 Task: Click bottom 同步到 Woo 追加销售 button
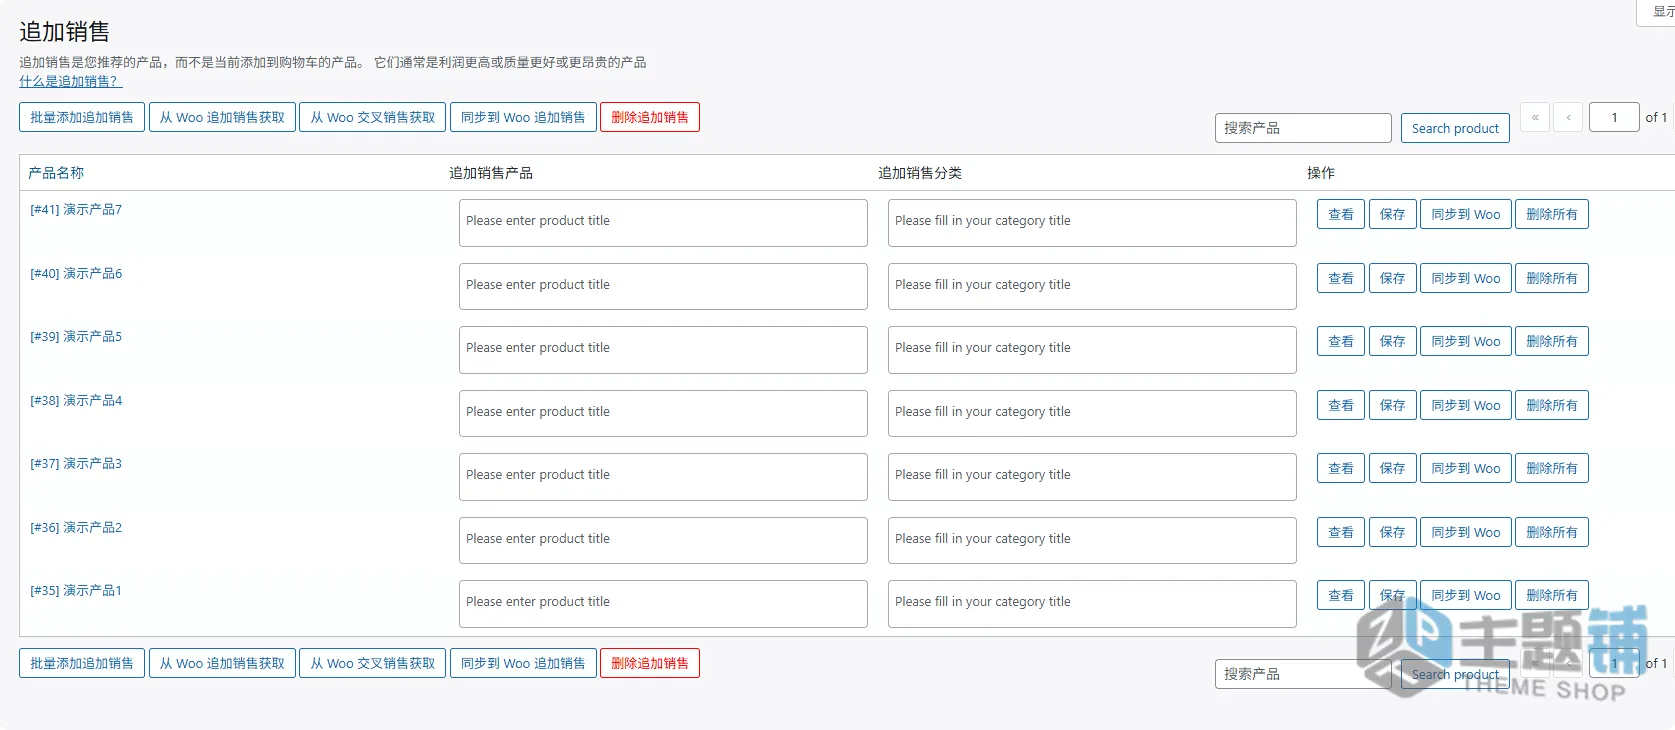[523, 663]
